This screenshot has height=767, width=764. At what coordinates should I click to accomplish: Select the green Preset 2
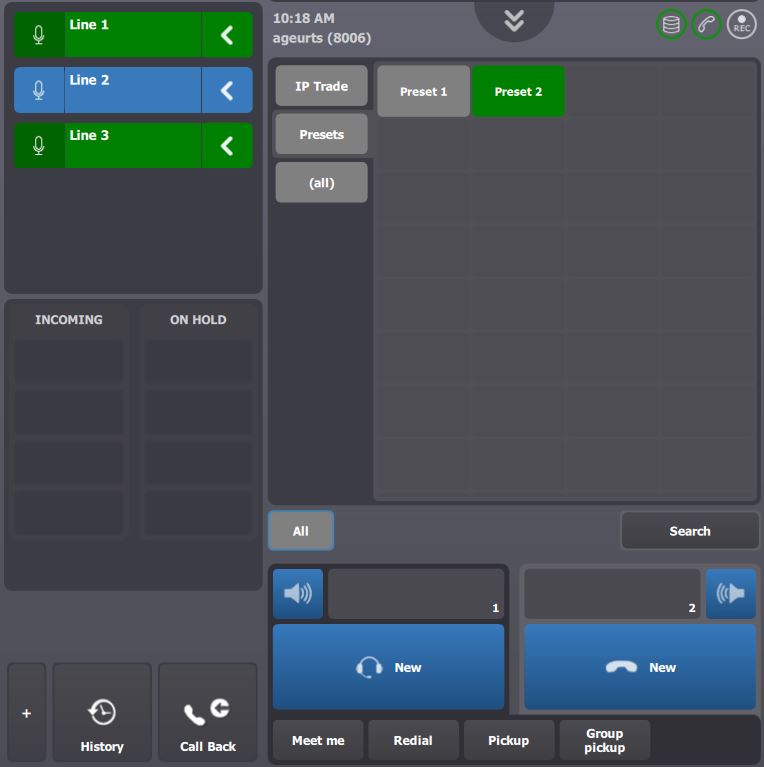coord(518,91)
